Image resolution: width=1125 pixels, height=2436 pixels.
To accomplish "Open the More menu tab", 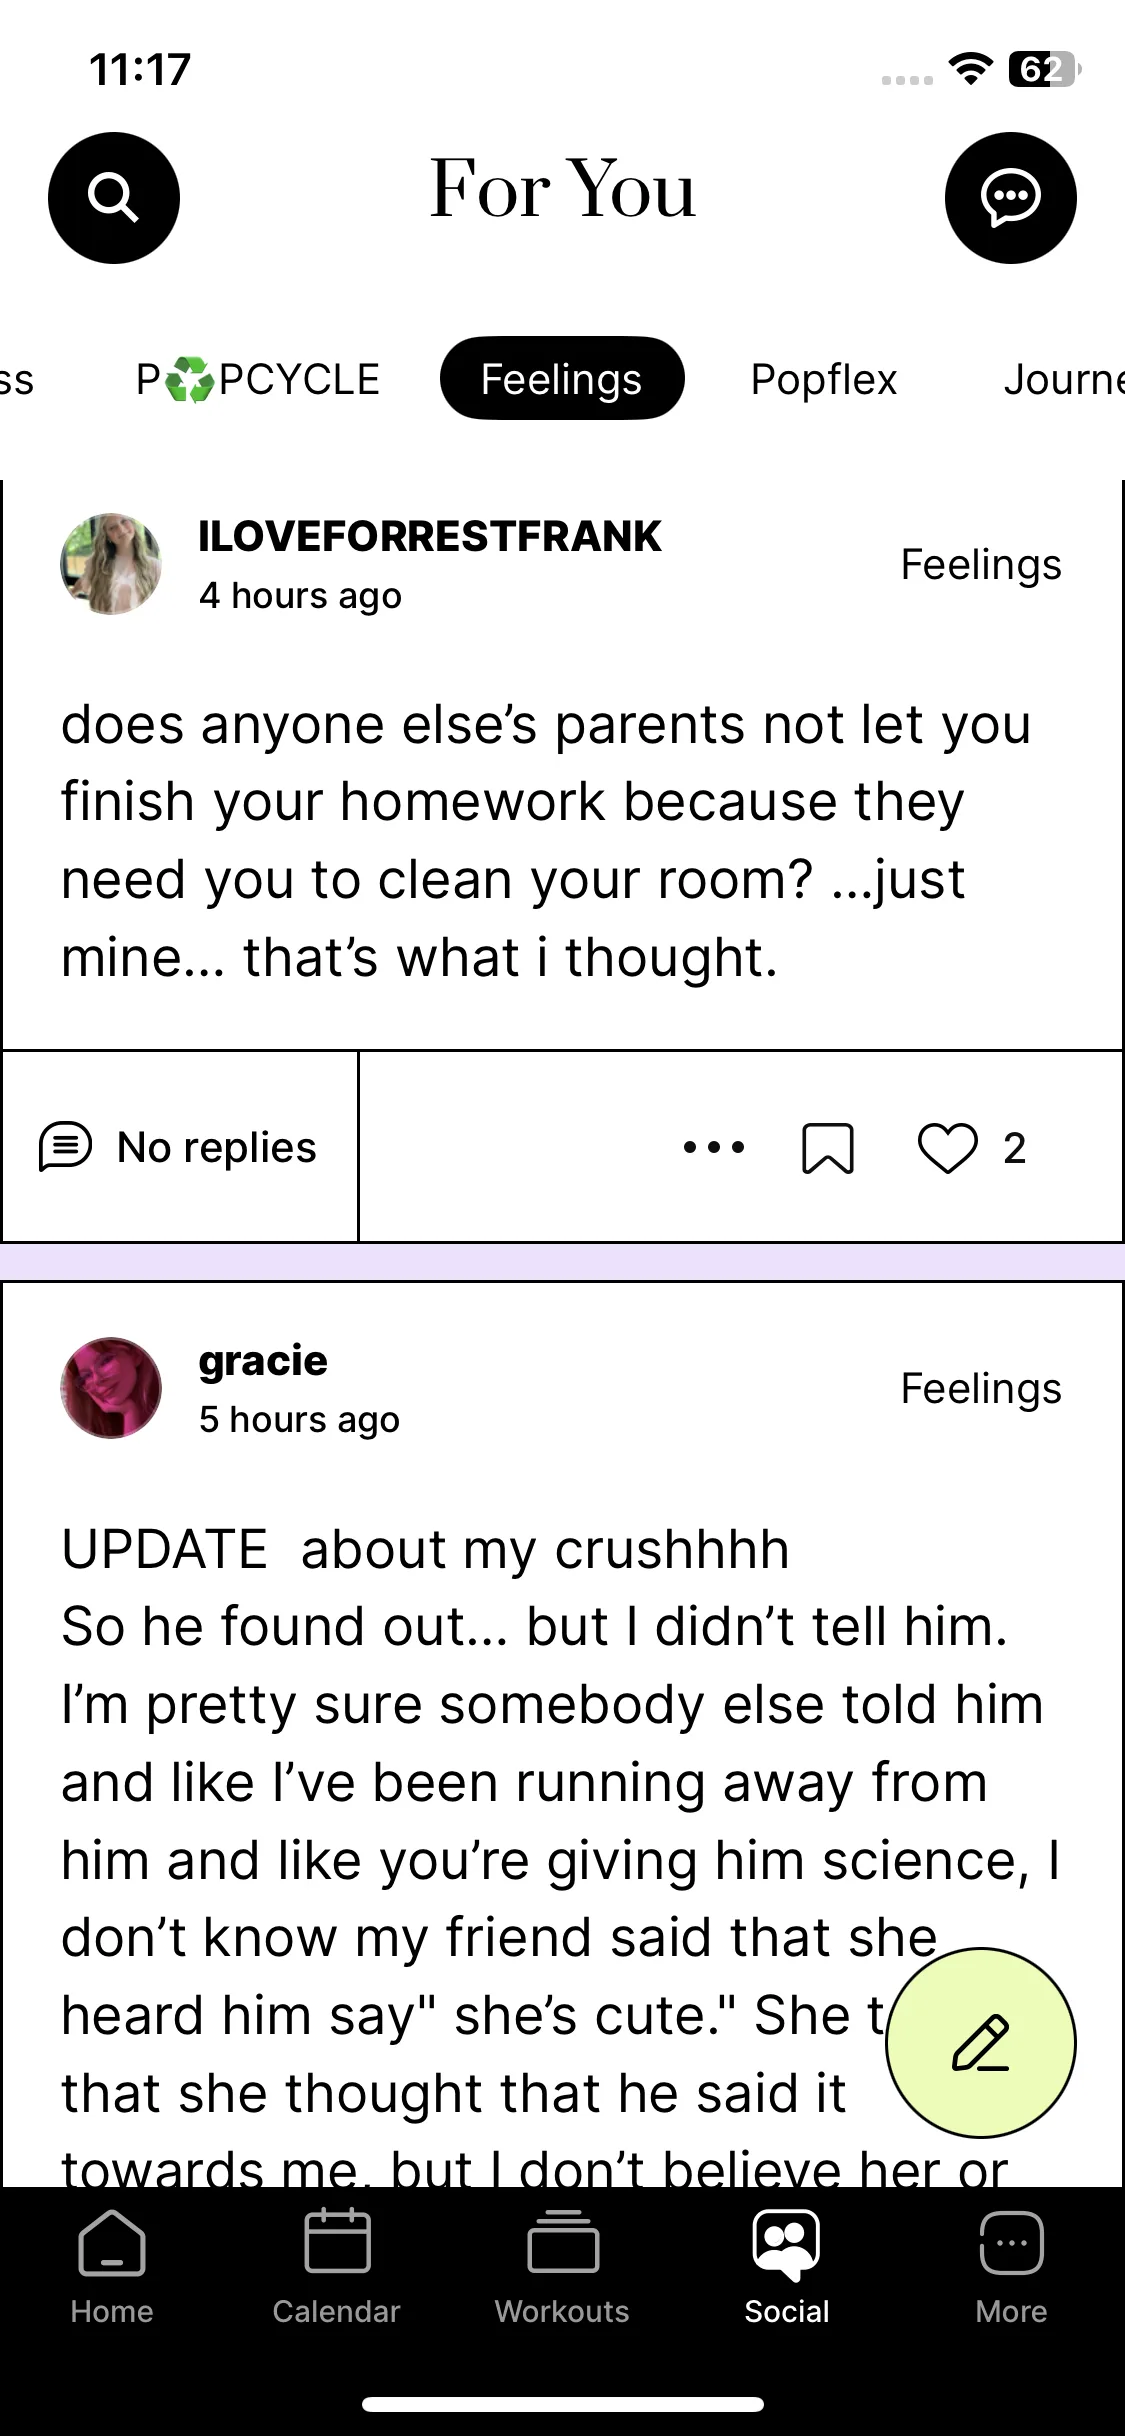I will (1011, 2267).
